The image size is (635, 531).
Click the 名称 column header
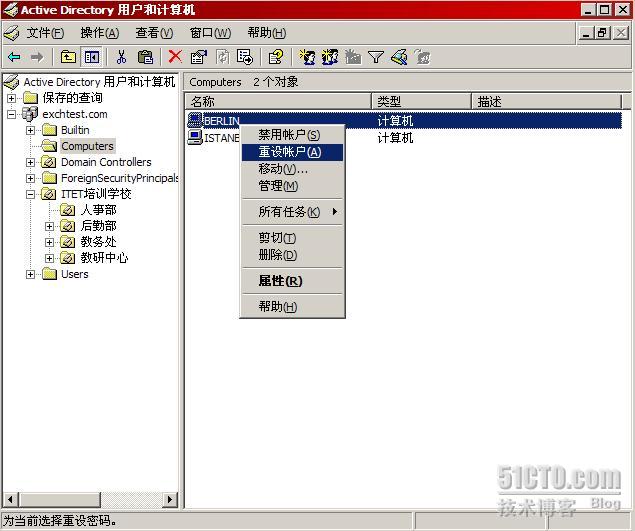[278, 101]
